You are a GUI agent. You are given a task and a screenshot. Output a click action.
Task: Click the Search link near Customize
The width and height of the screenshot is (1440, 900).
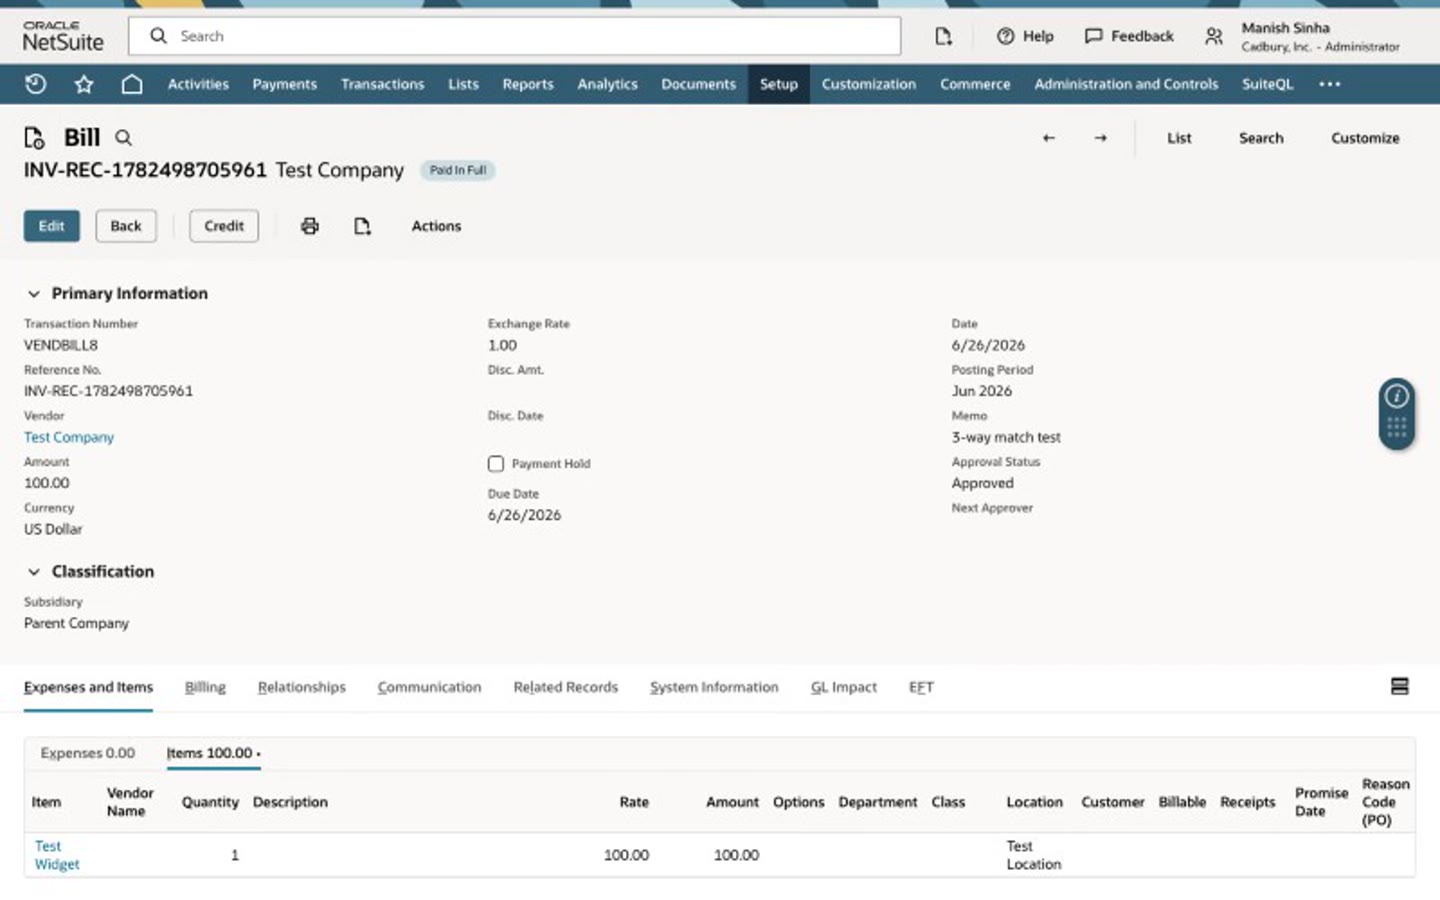point(1261,138)
